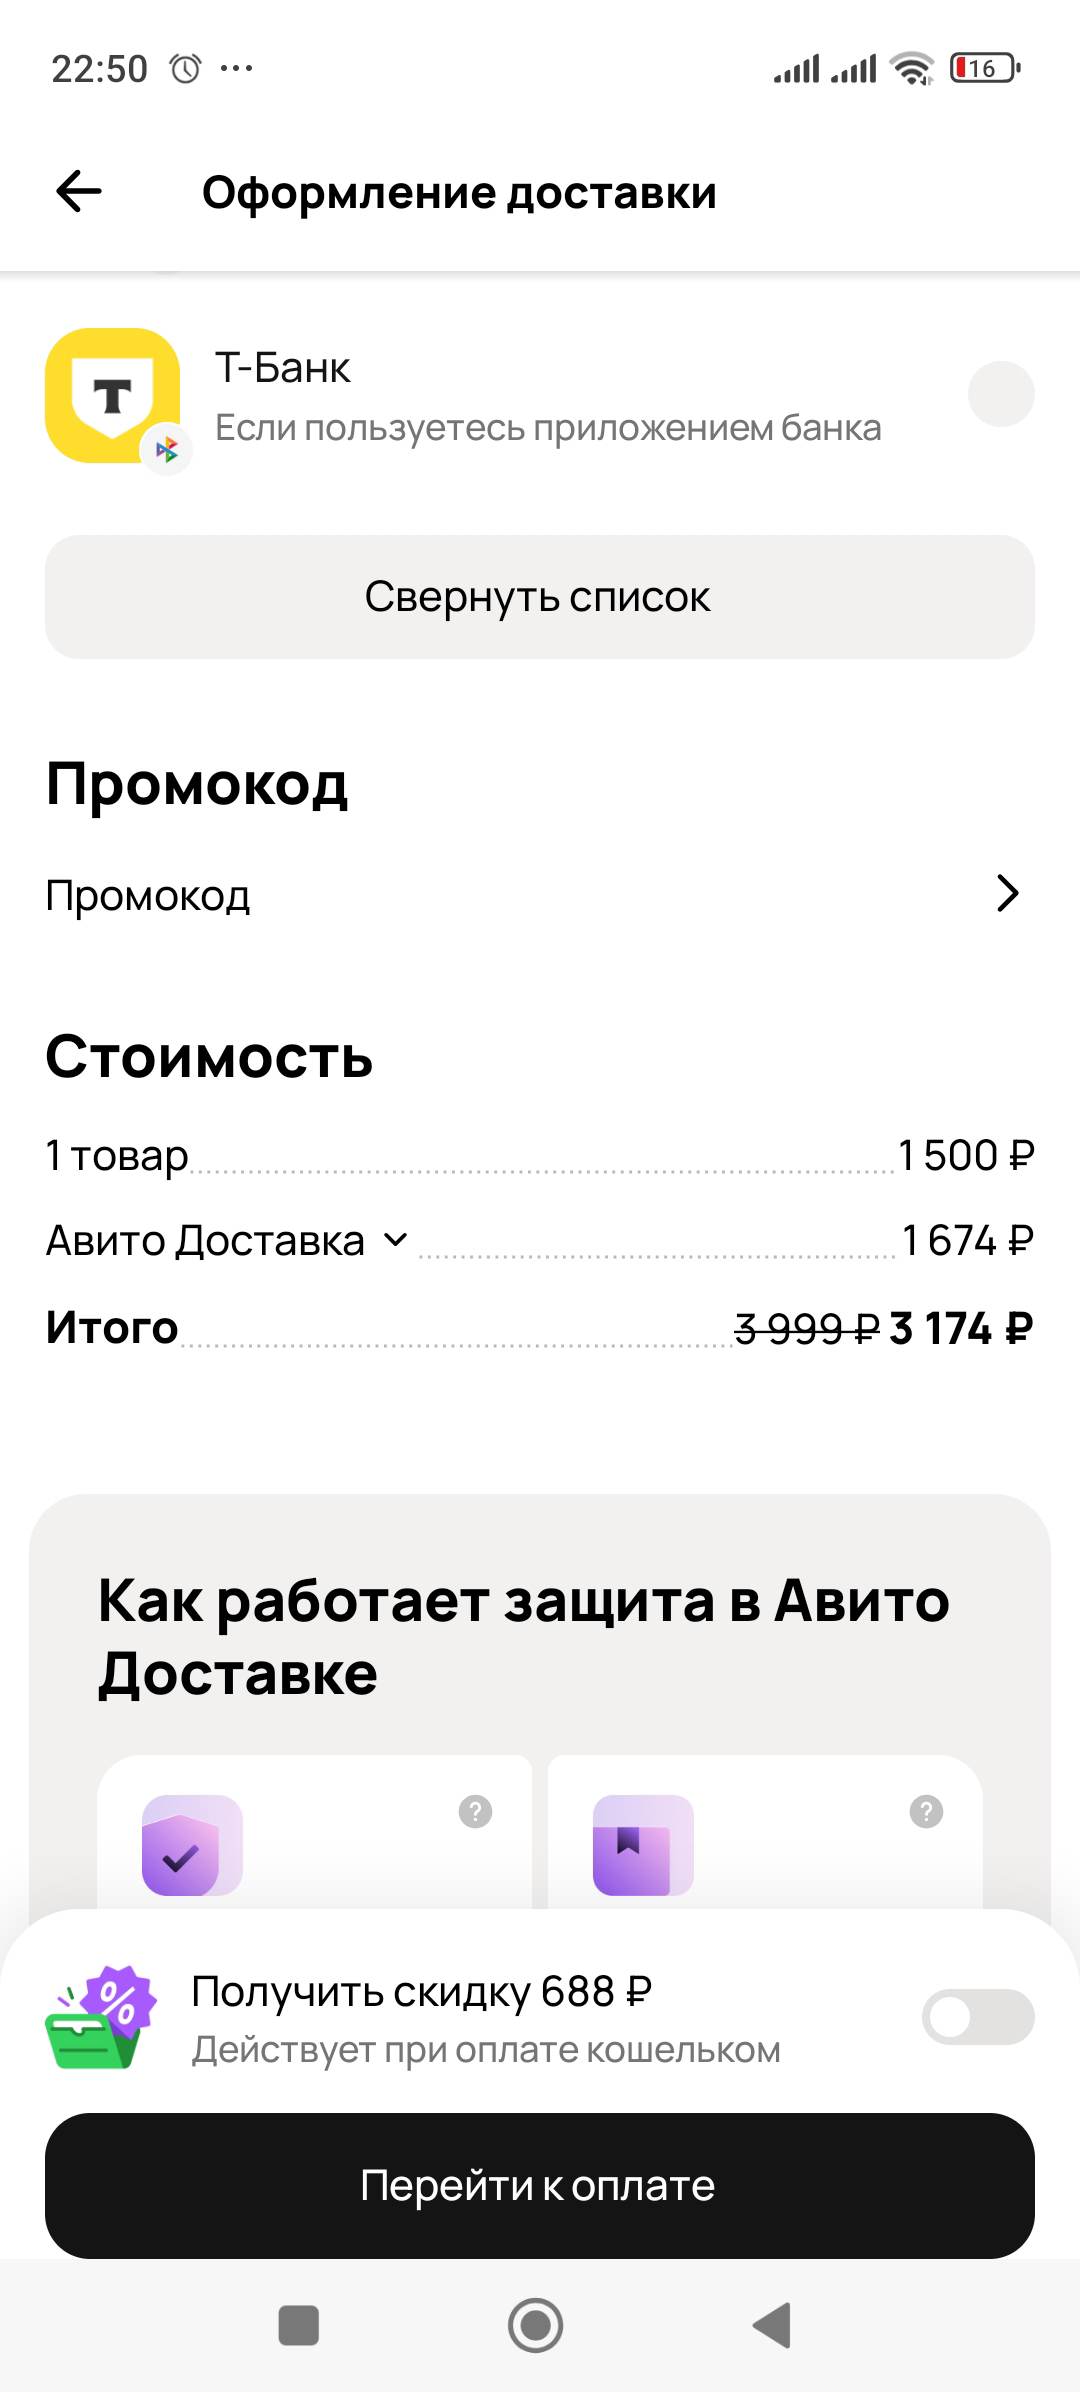This screenshot has height=2392, width=1080.
Task: Open help on shield protection card
Action: point(475,1811)
